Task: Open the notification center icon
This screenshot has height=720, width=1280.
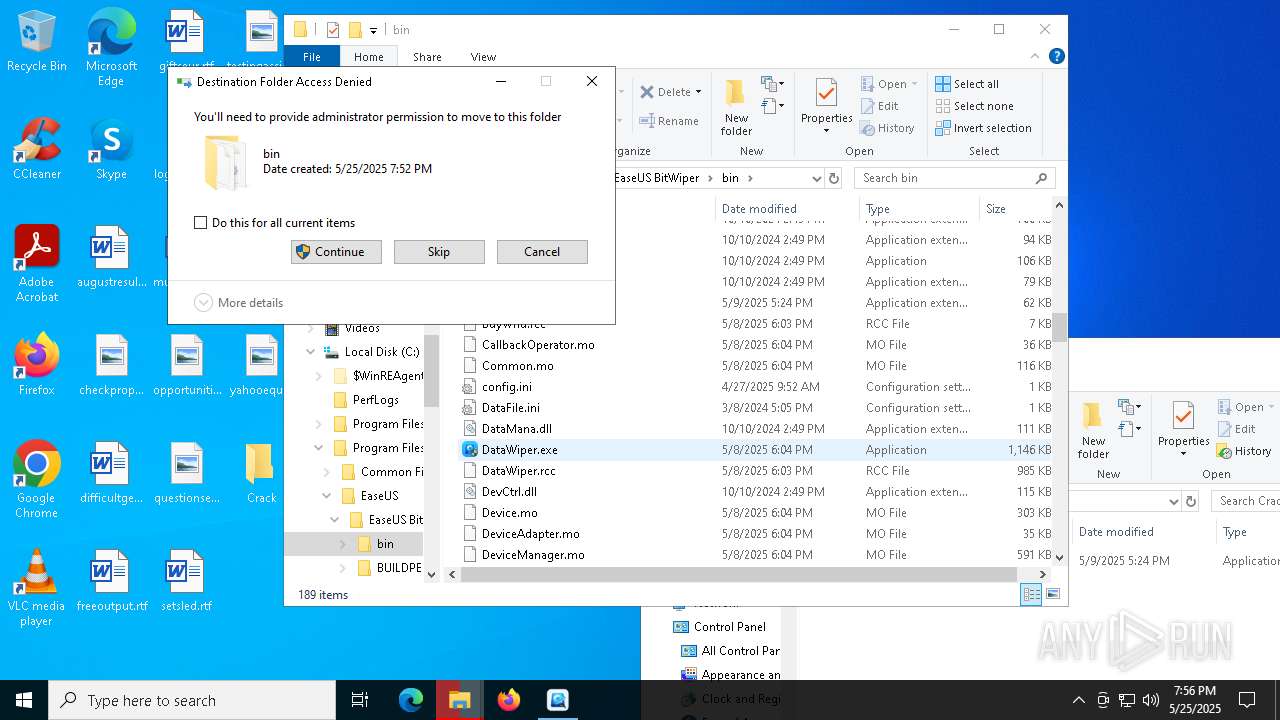Action: pyautogui.click(x=1247, y=700)
